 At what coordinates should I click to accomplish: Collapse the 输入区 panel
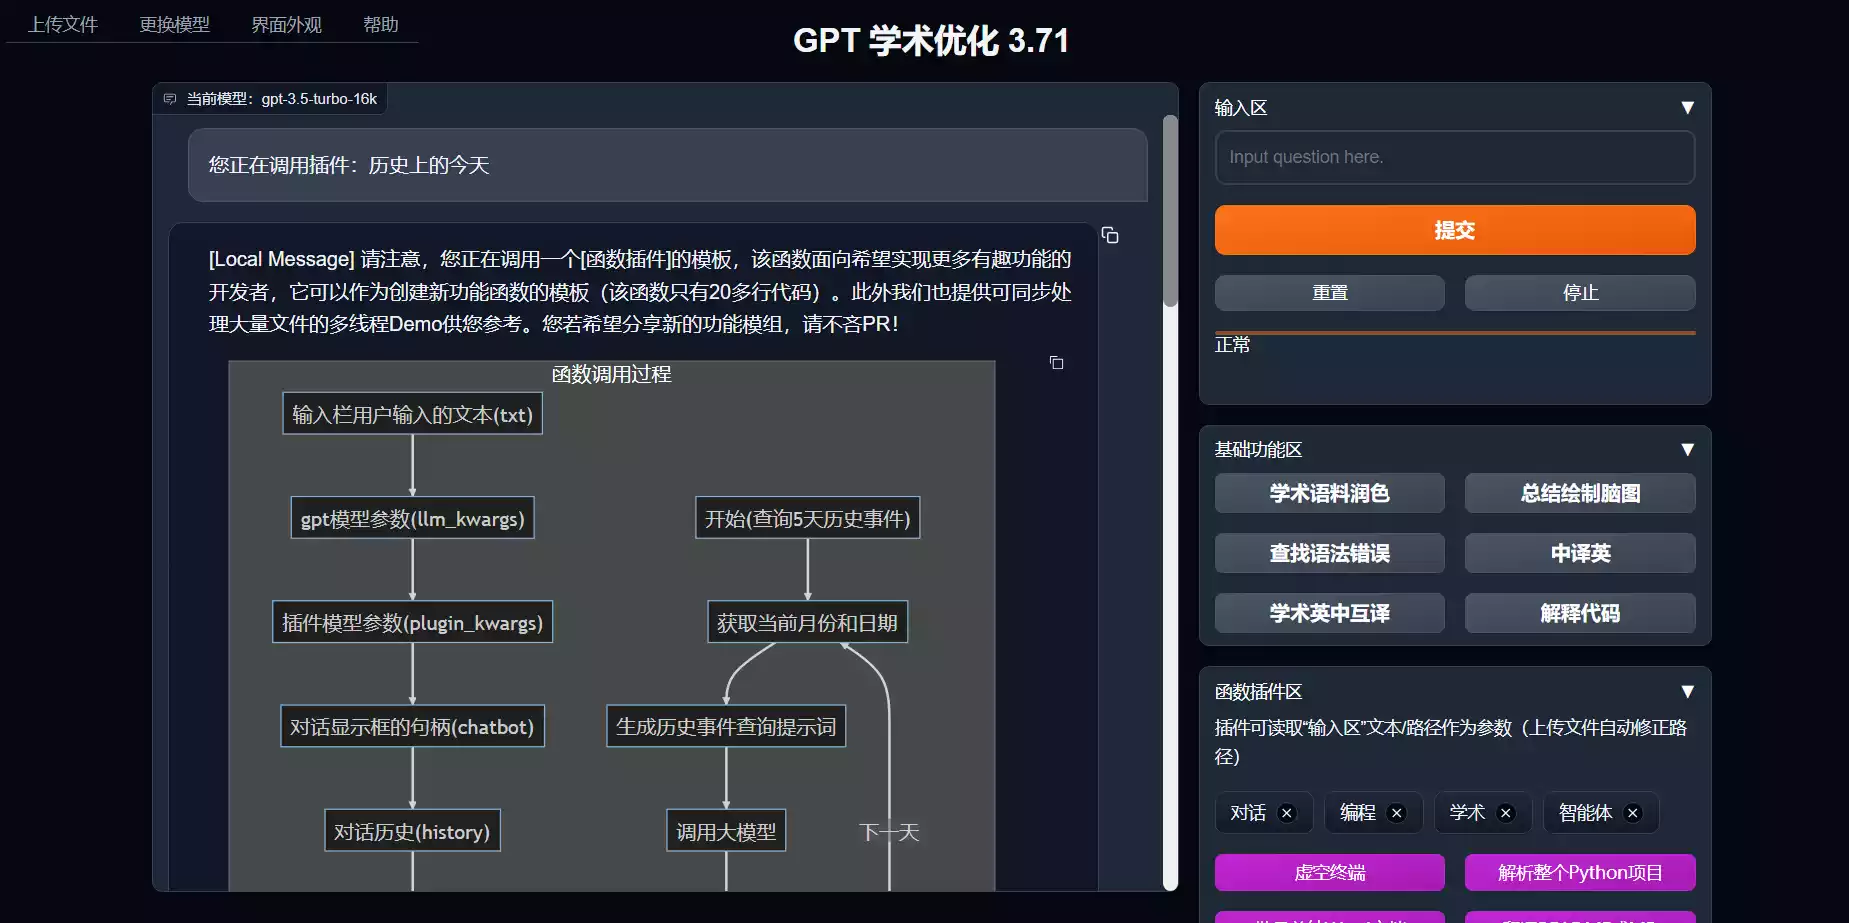1687,107
